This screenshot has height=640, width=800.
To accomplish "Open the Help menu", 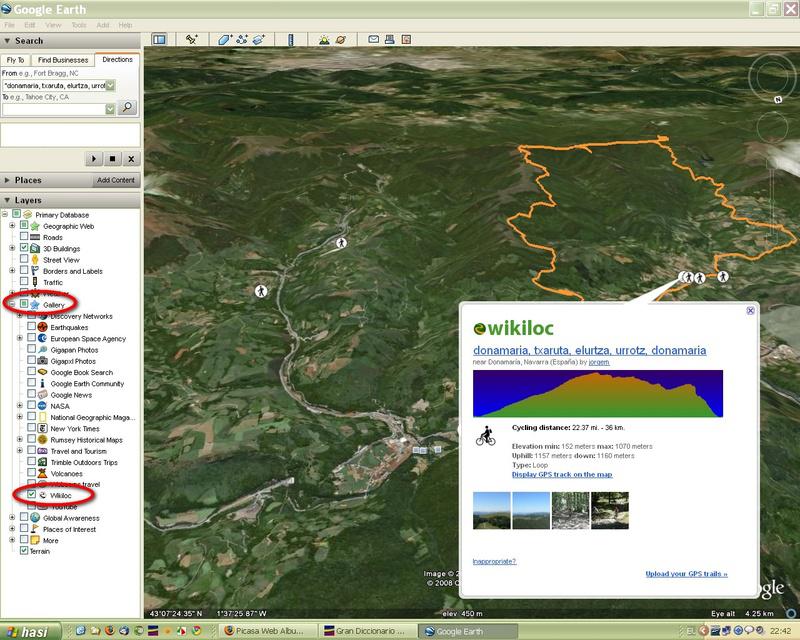I will [125, 25].
